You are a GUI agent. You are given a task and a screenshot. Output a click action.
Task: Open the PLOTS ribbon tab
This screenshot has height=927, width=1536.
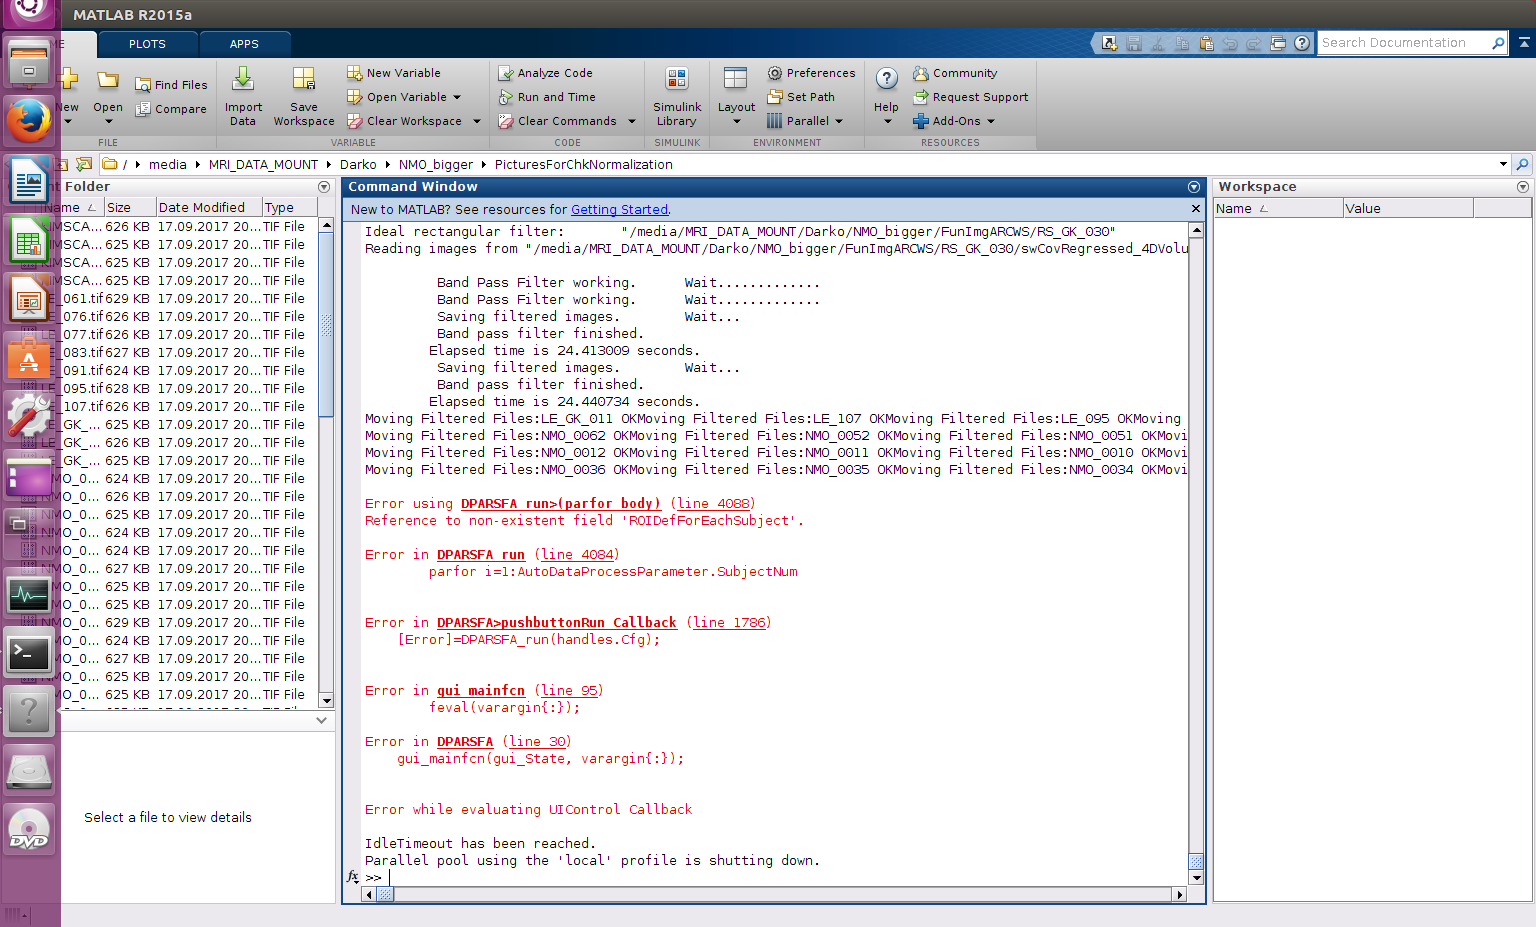147,44
